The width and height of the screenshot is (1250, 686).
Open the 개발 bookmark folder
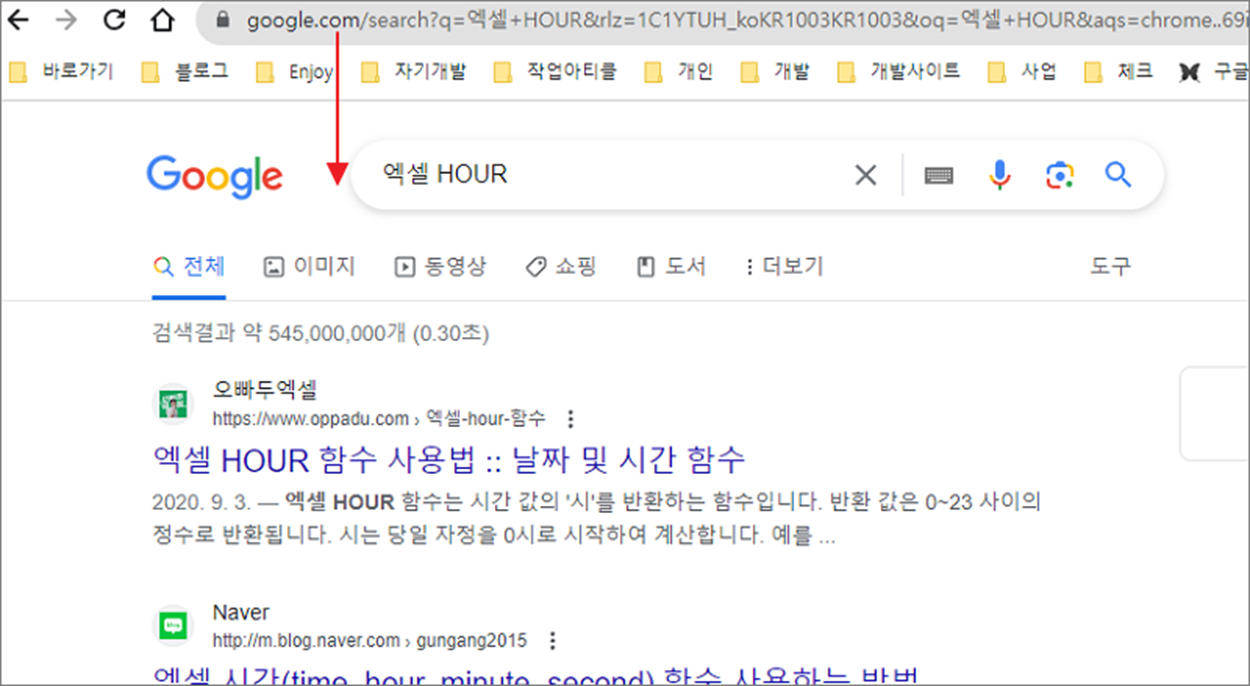pyautogui.click(x=776, y=72)
